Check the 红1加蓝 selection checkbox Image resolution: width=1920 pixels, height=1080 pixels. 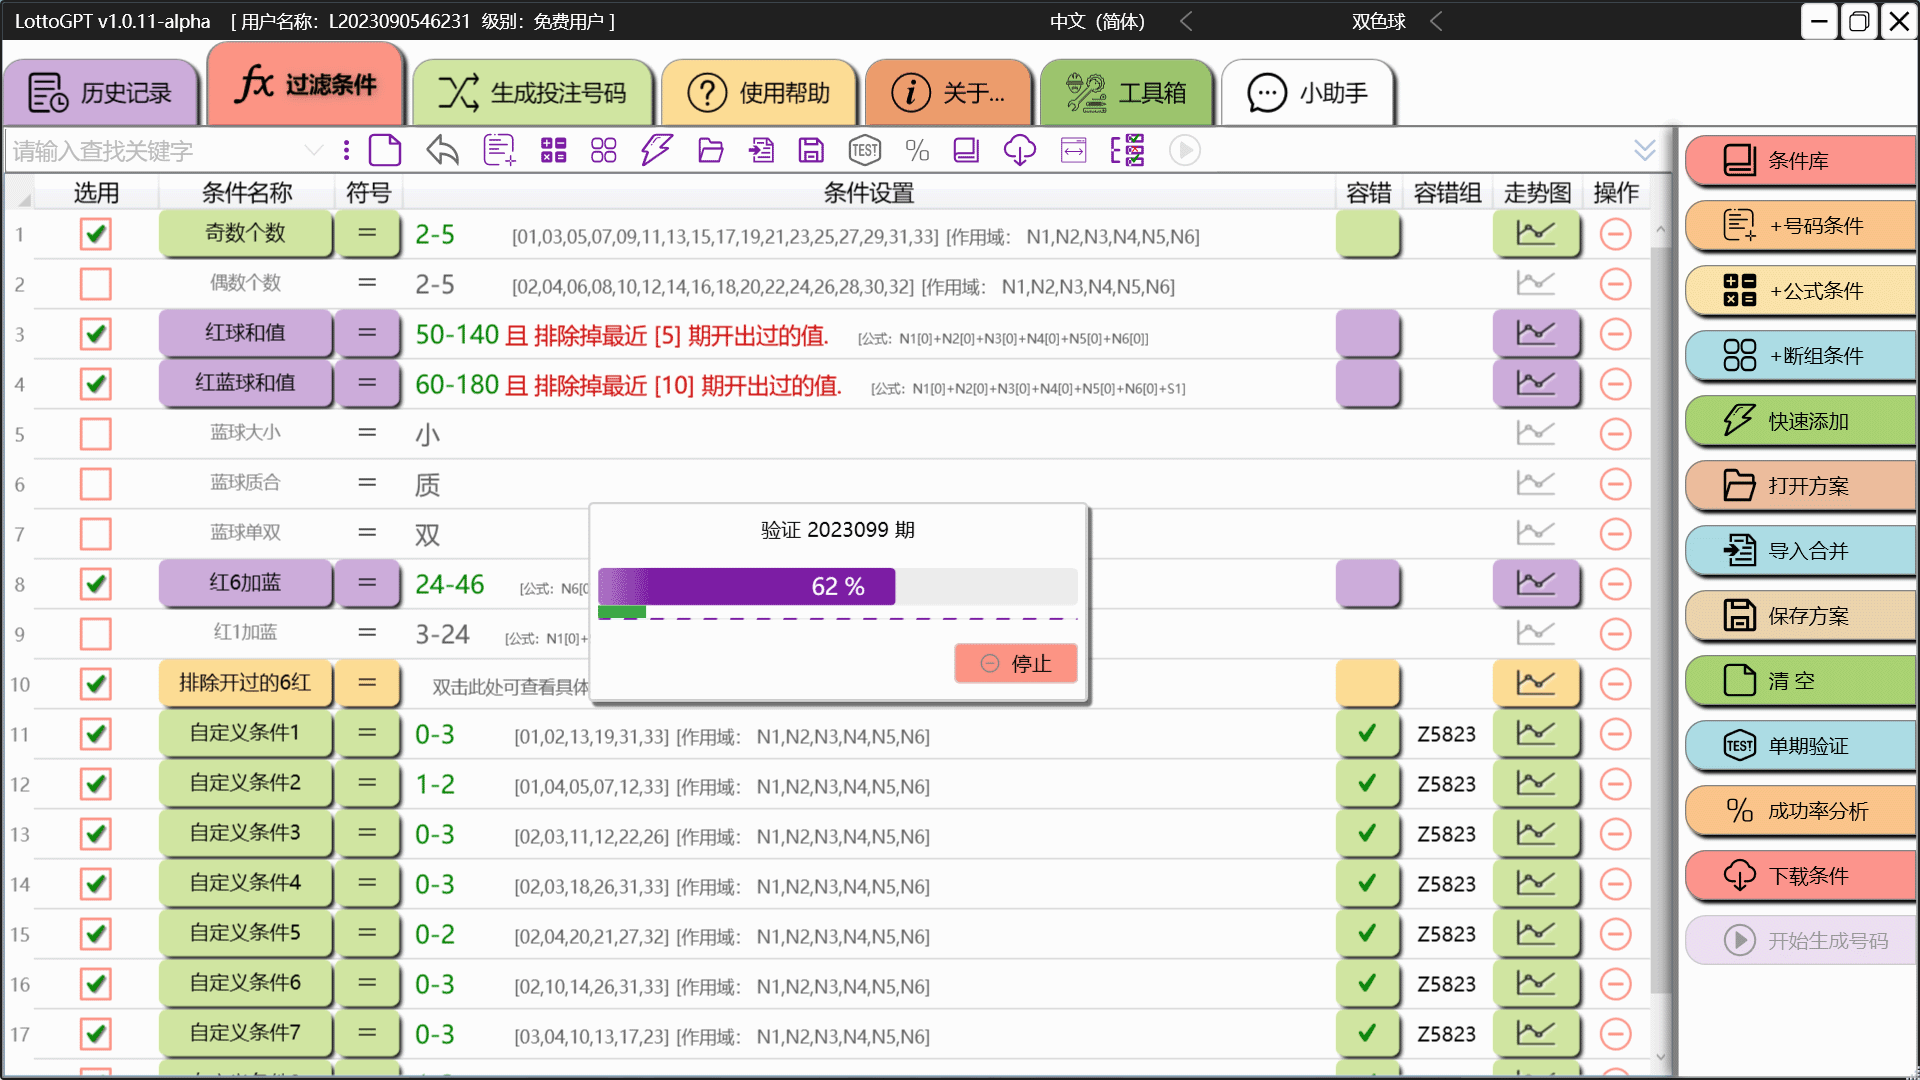(96, 634)
